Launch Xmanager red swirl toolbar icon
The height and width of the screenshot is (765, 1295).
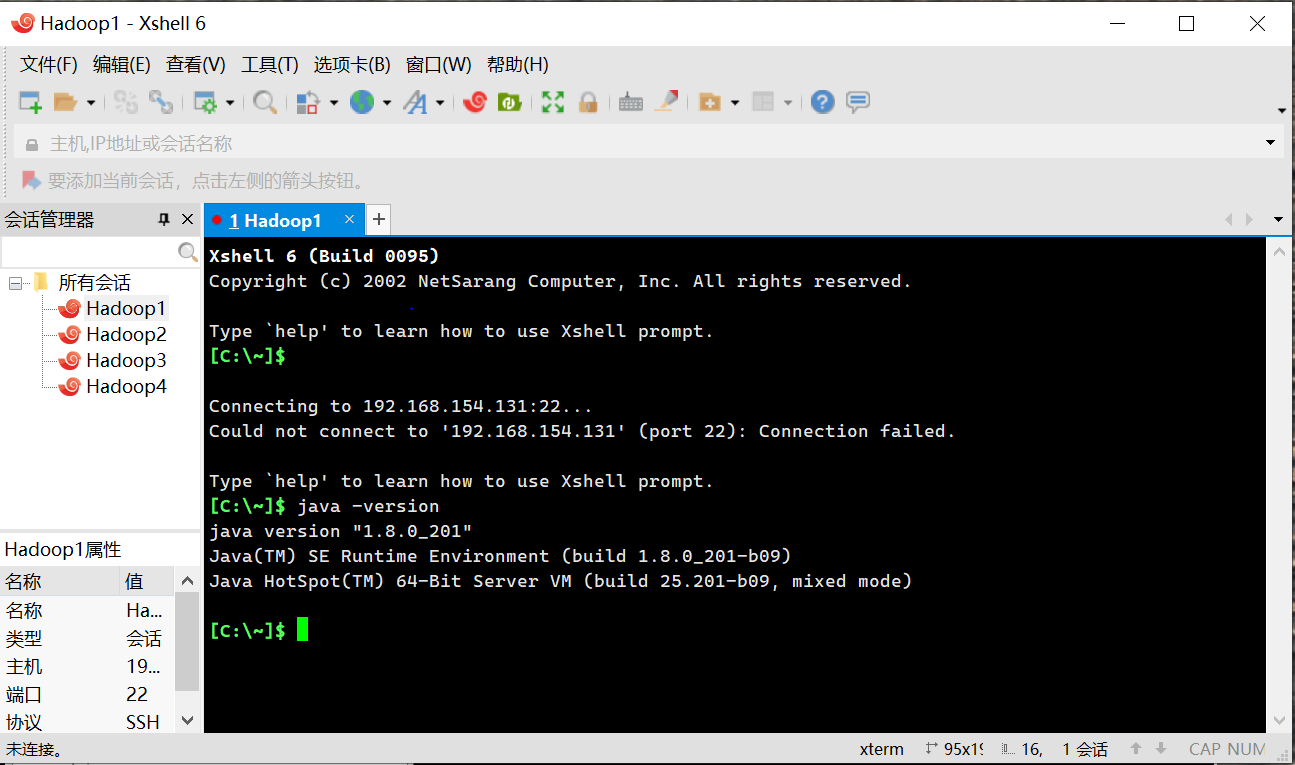click(x=475, y=102)
